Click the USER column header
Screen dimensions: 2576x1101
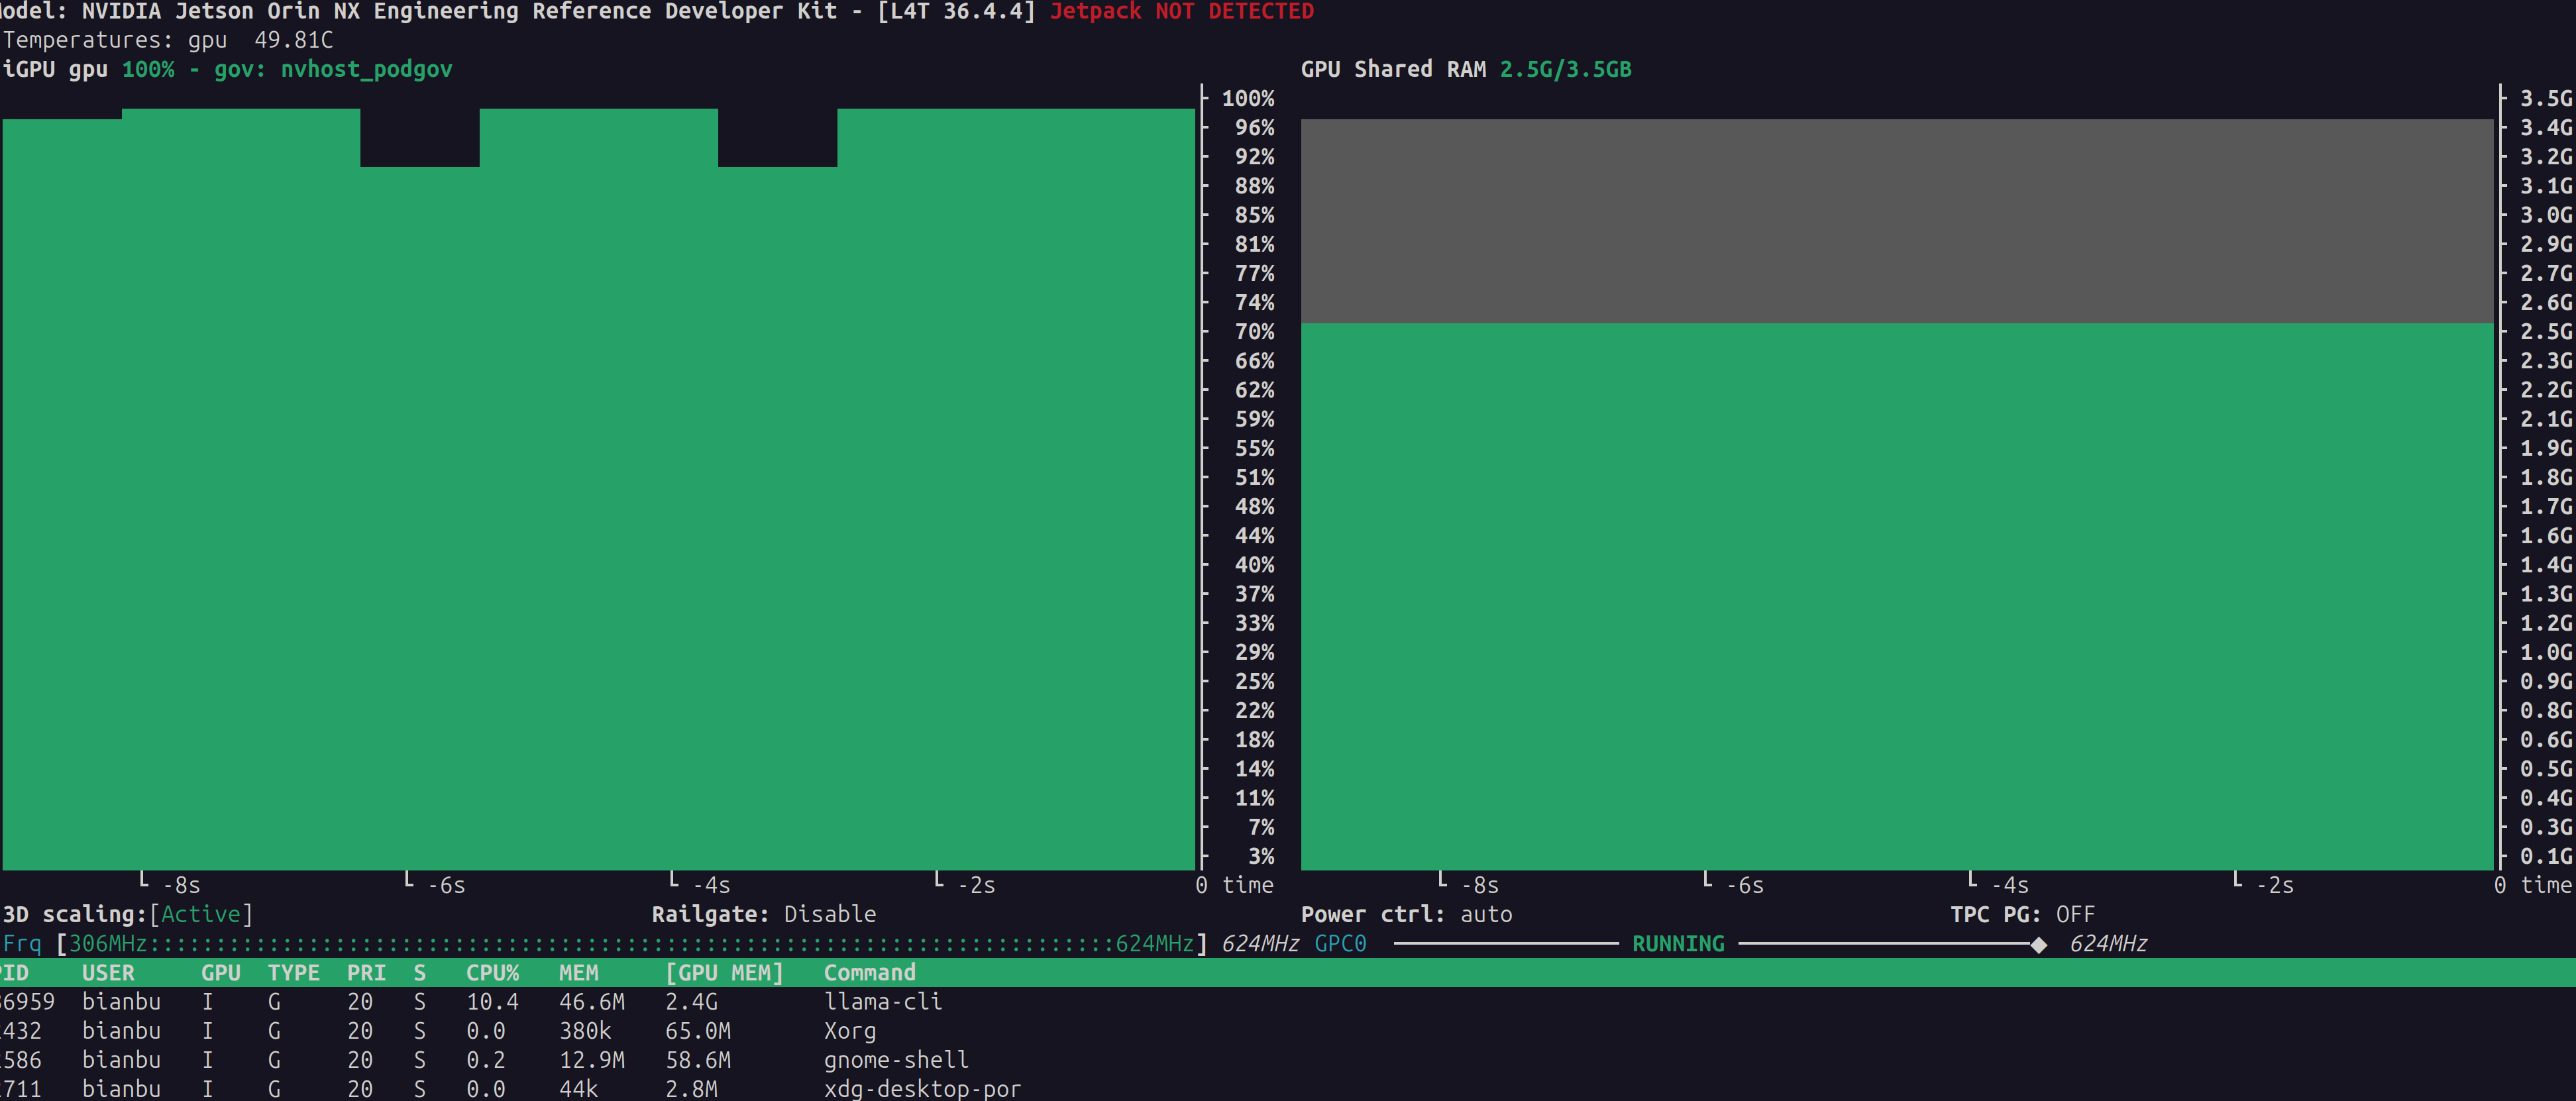[x=108, y=973]
